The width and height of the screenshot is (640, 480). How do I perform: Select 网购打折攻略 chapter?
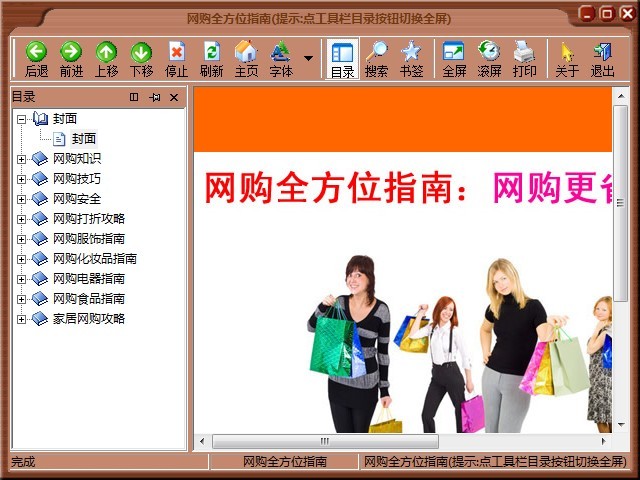point(89,219)
